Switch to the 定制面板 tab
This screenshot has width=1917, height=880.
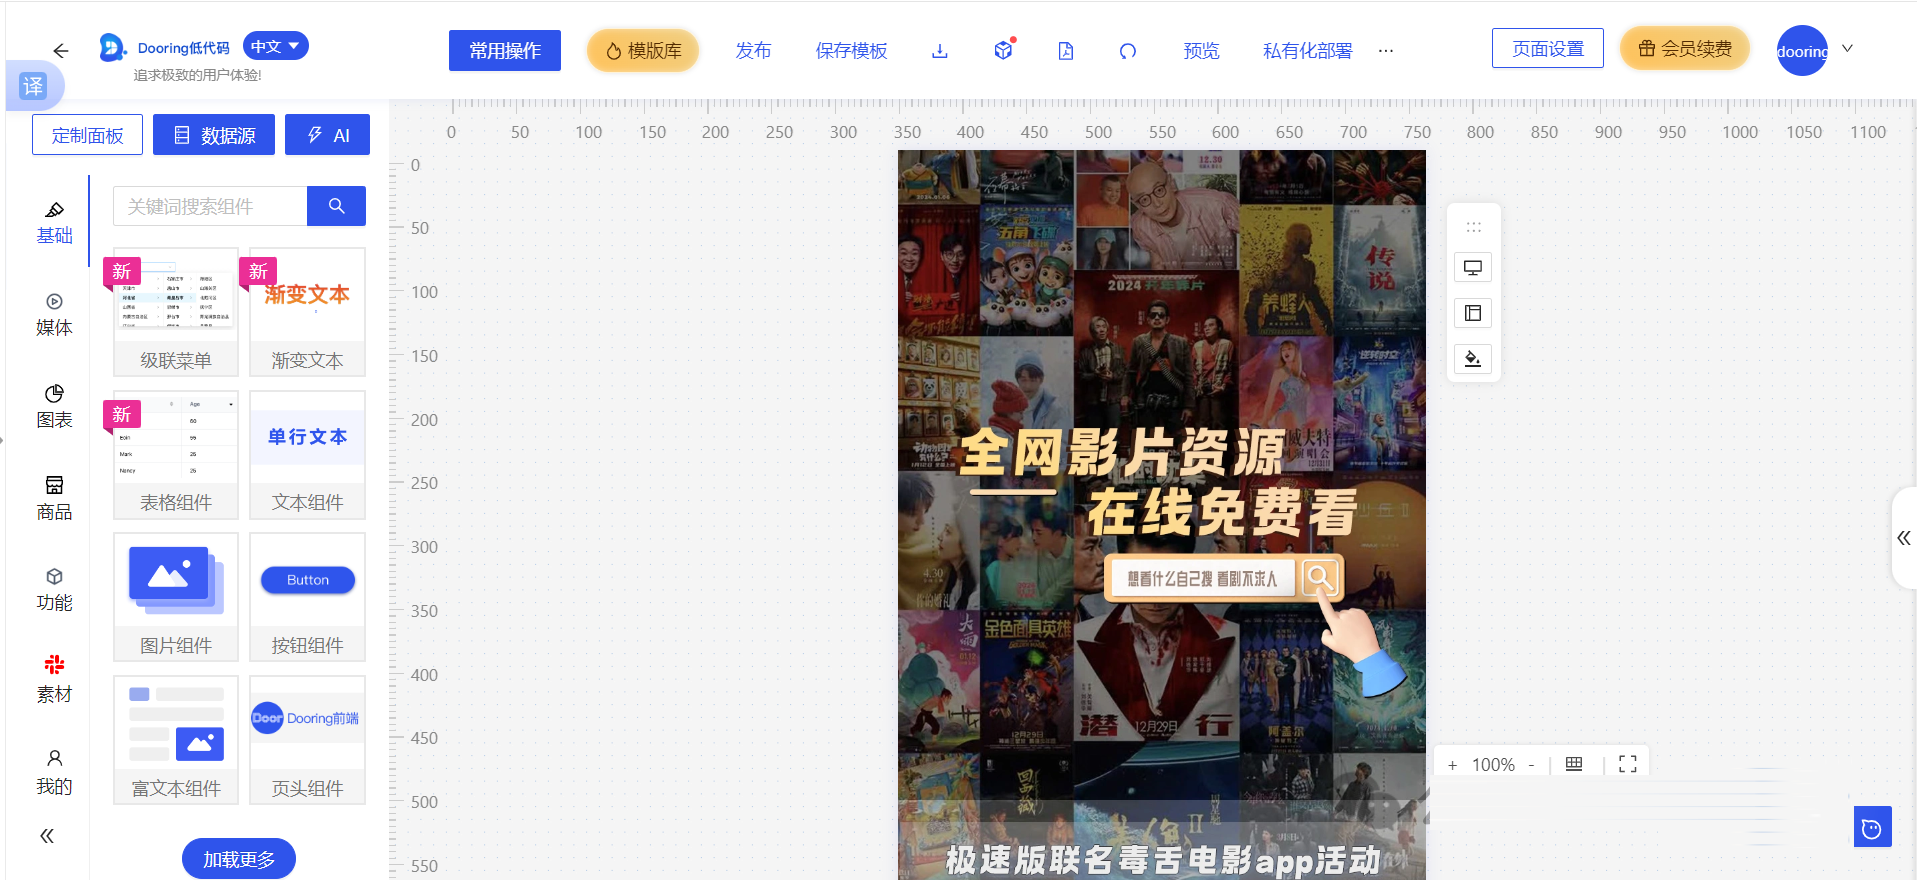coord(87,135)
